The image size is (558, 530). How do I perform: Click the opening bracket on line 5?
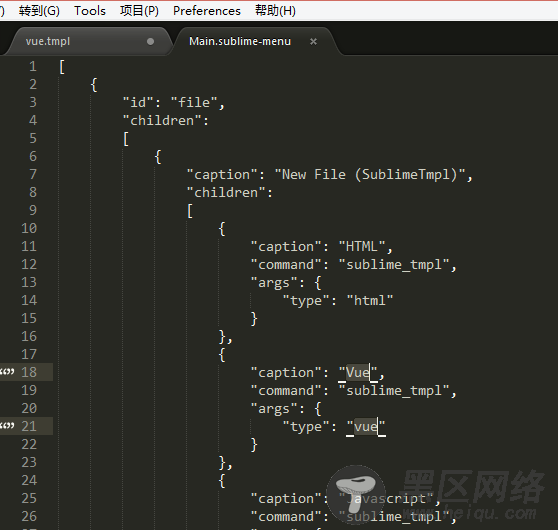click(x=126, y=139)
